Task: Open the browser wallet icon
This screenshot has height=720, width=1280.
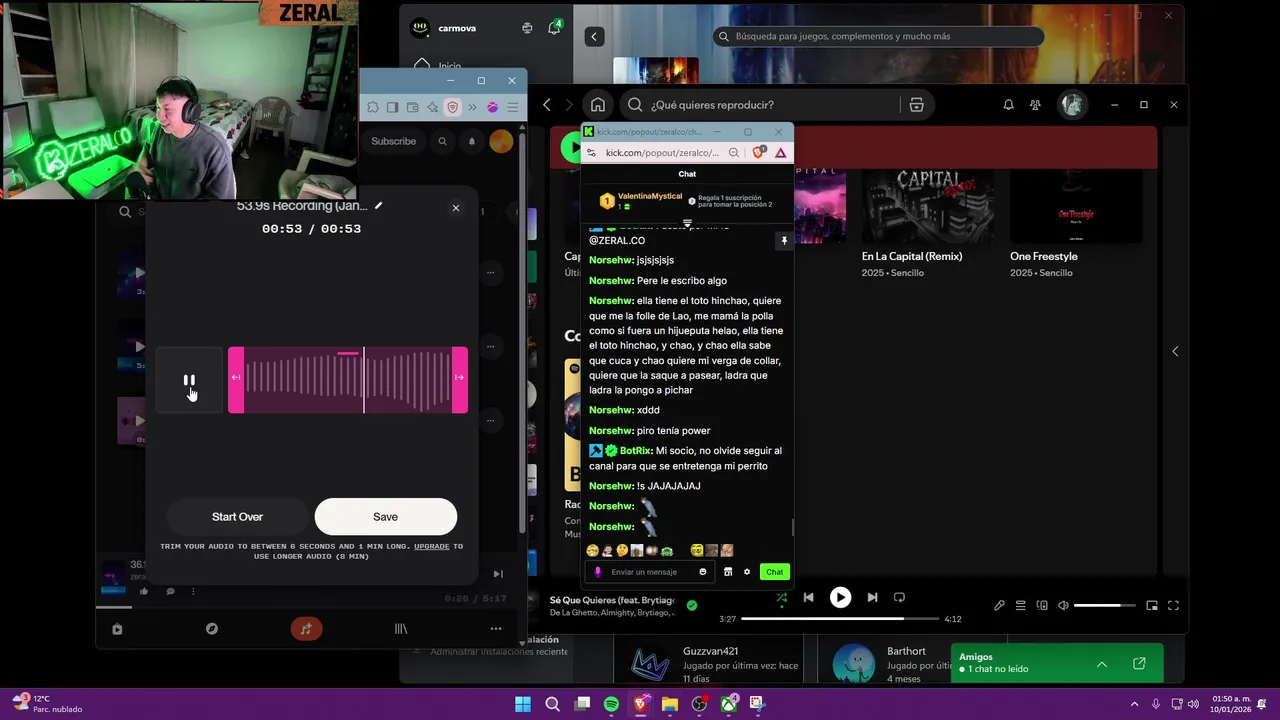Action: tap(413, 107)
